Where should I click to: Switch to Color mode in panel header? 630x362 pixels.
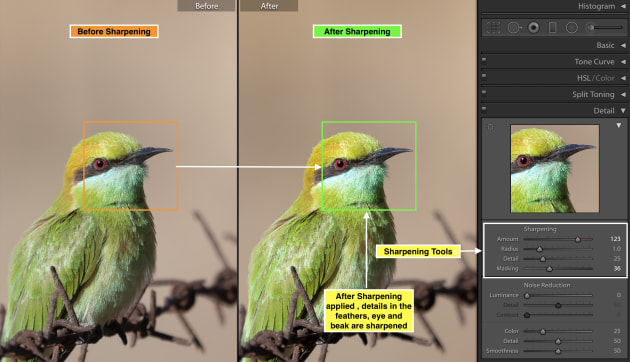coord(605,78)
